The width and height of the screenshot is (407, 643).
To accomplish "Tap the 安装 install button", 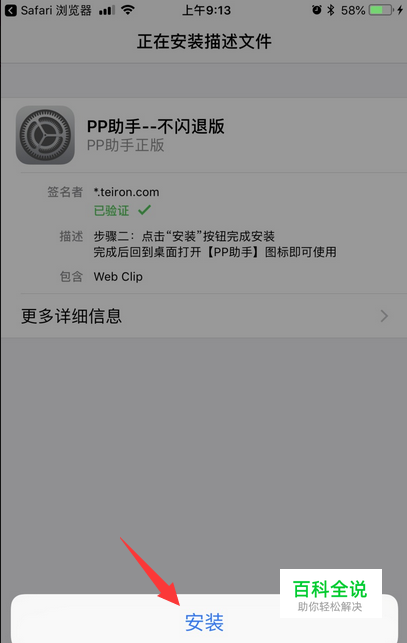I will tap(204, 622).
